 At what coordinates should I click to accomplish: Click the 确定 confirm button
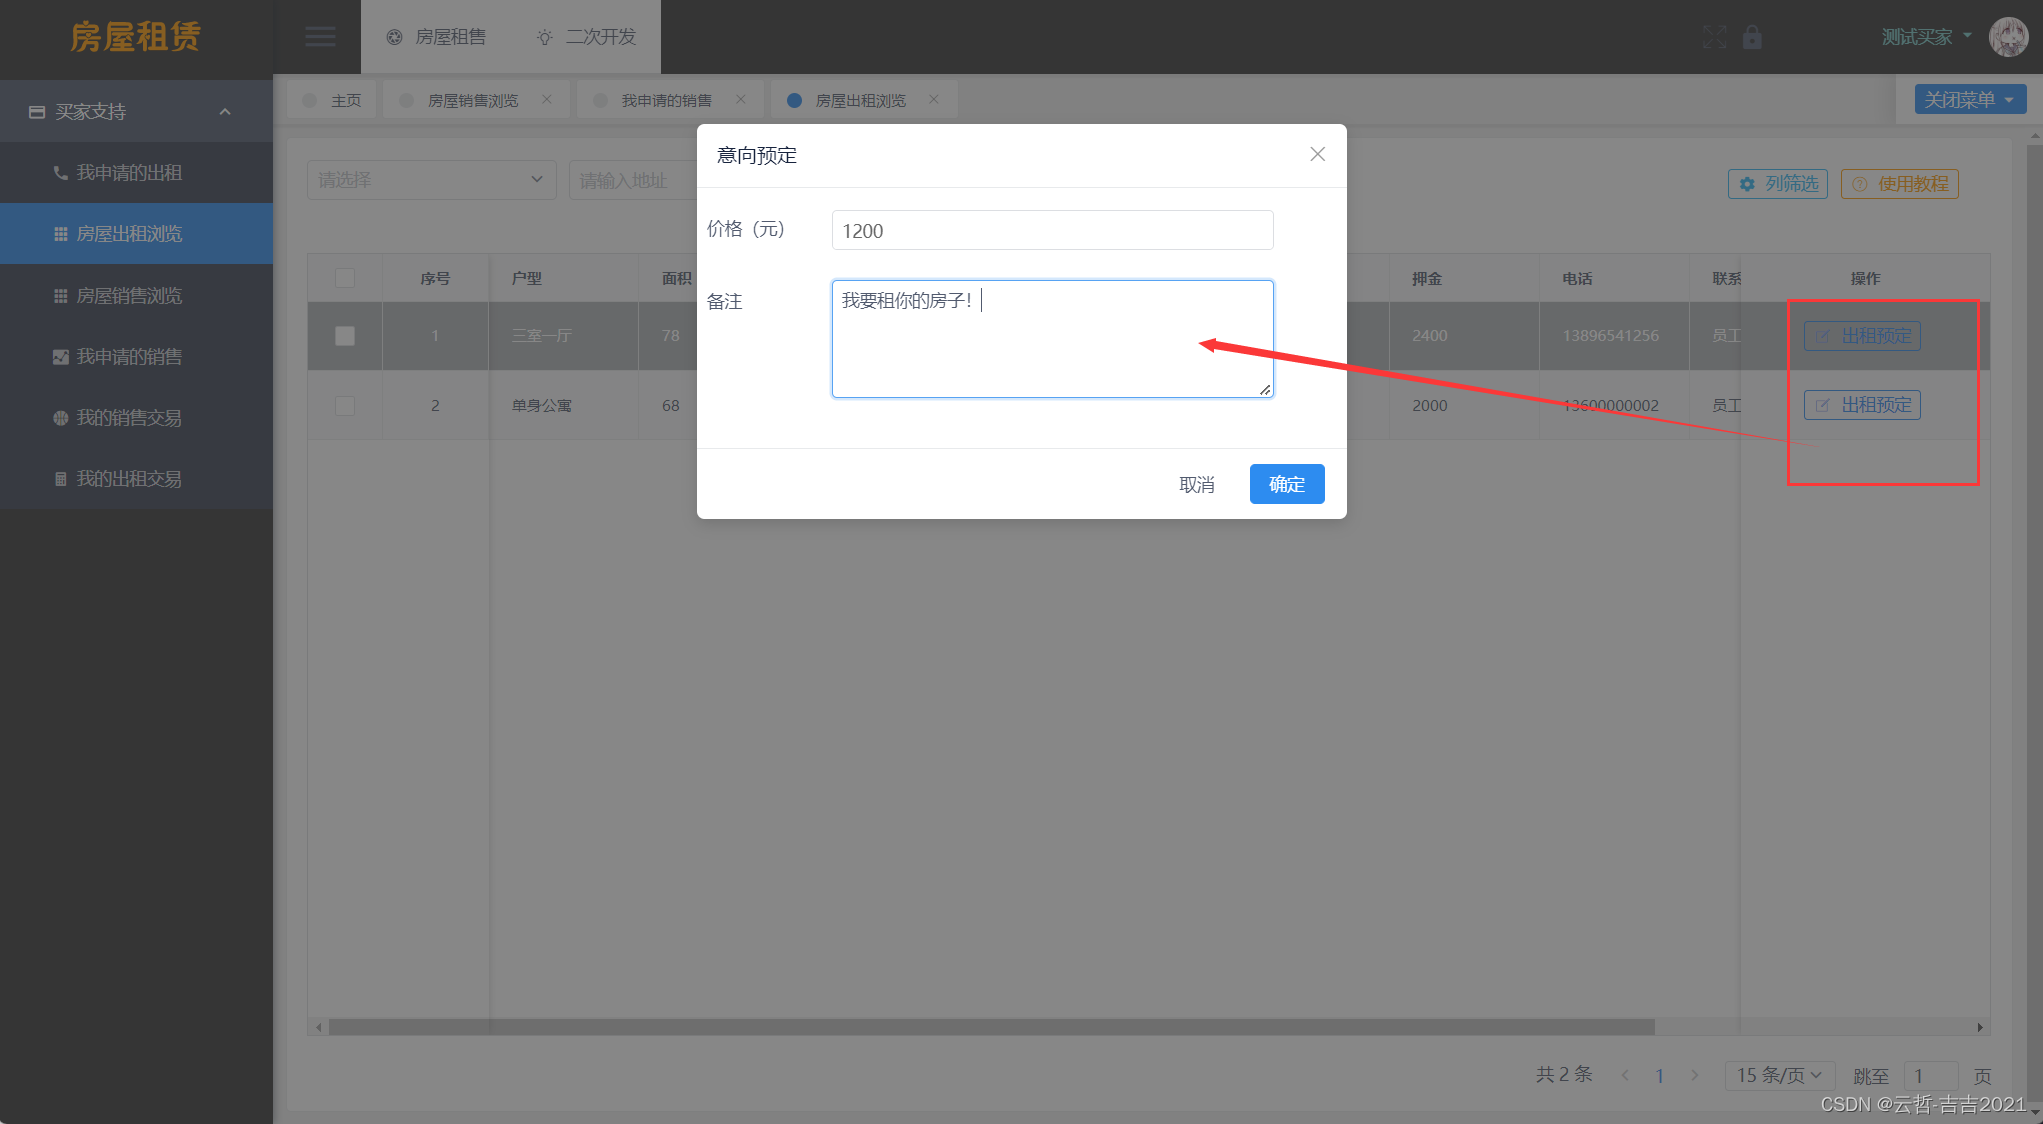click(1286, 485)
